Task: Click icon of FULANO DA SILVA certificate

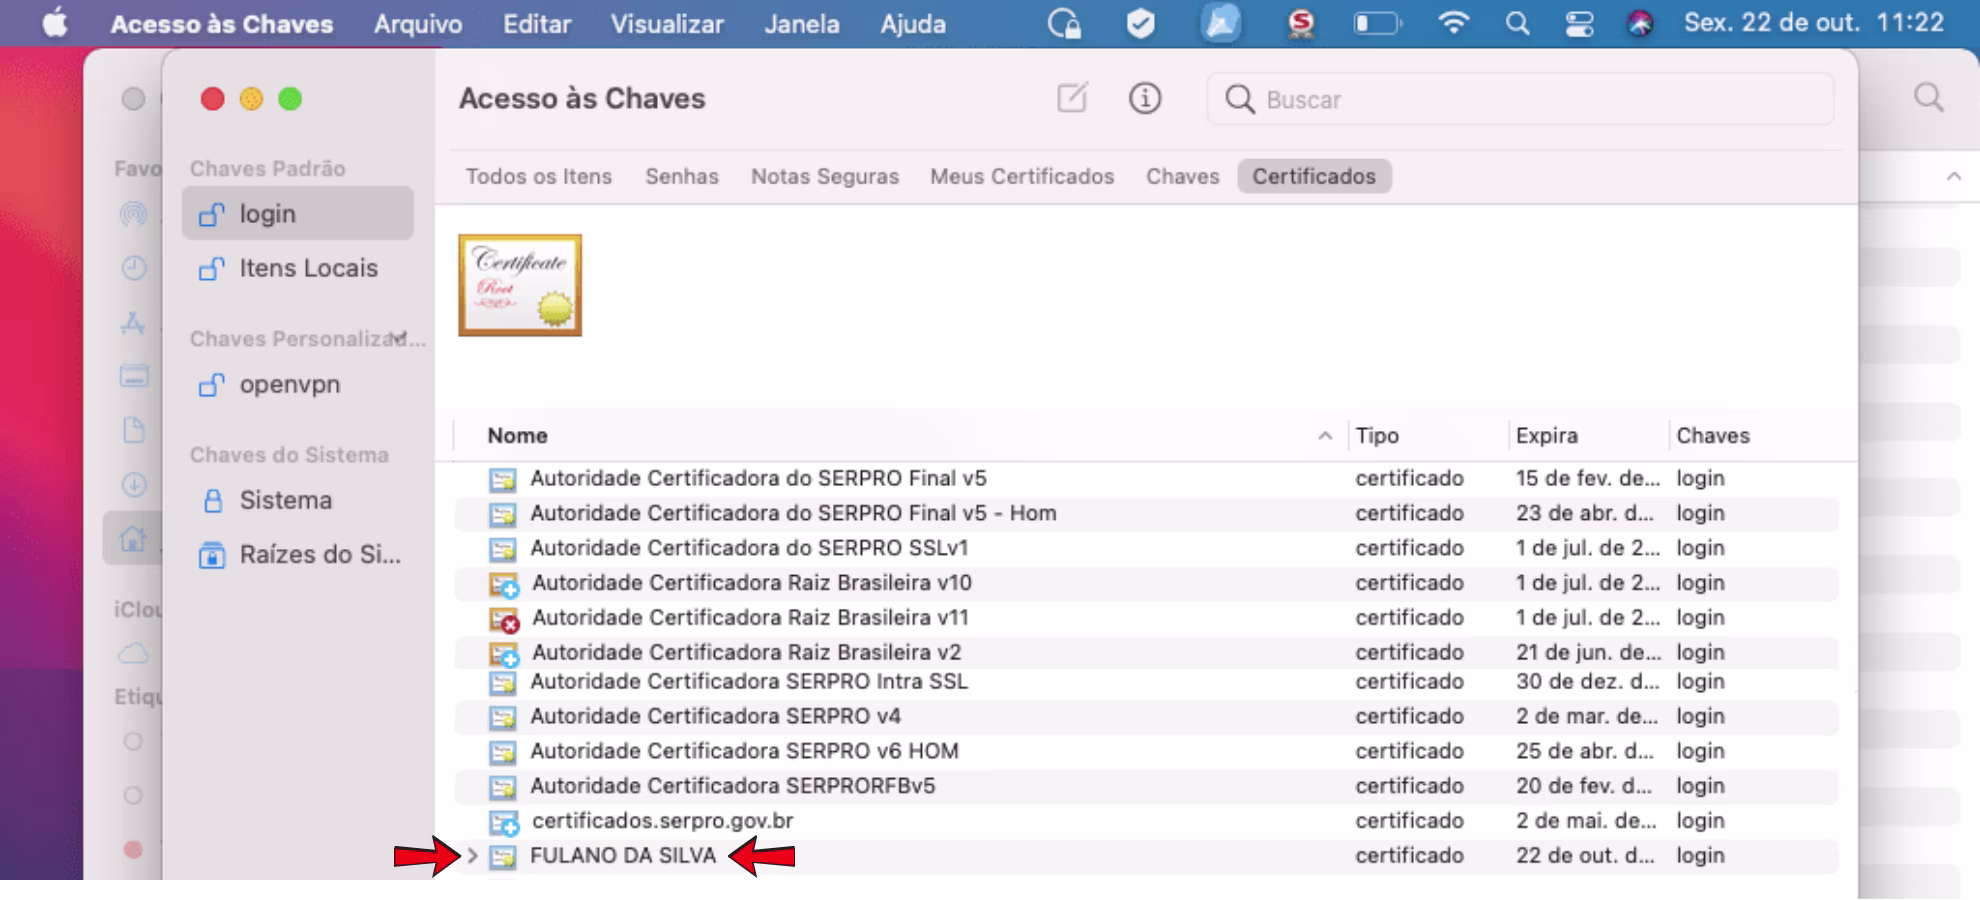Action: pyautogui.click(x=502, y=857)
